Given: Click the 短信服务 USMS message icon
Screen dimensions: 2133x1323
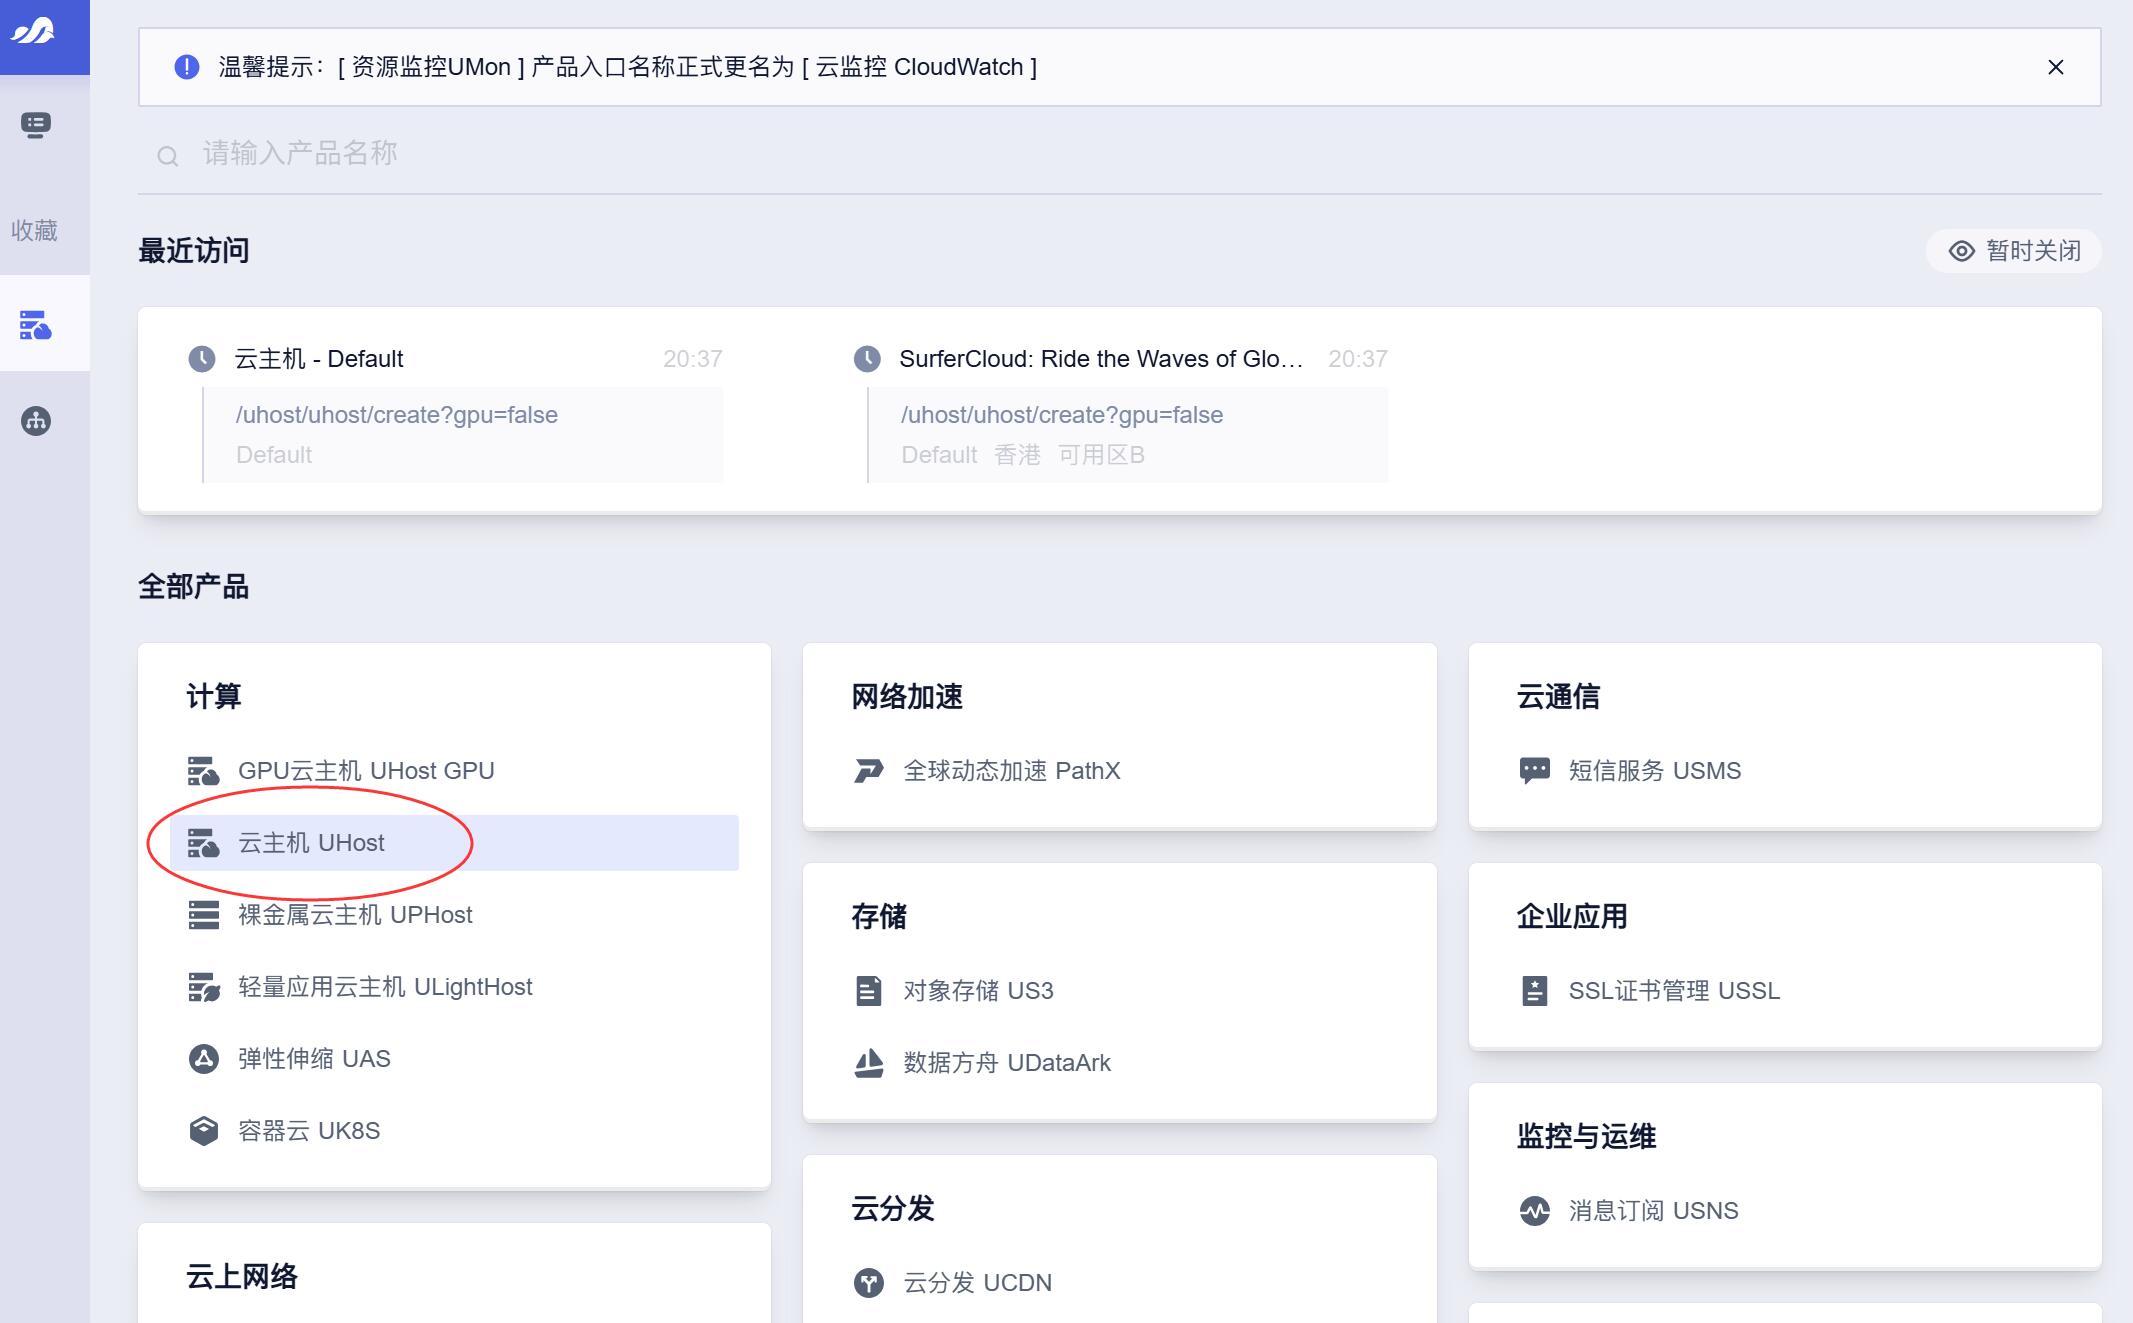Looking at the screenshot, I should tap(1531, 770).
